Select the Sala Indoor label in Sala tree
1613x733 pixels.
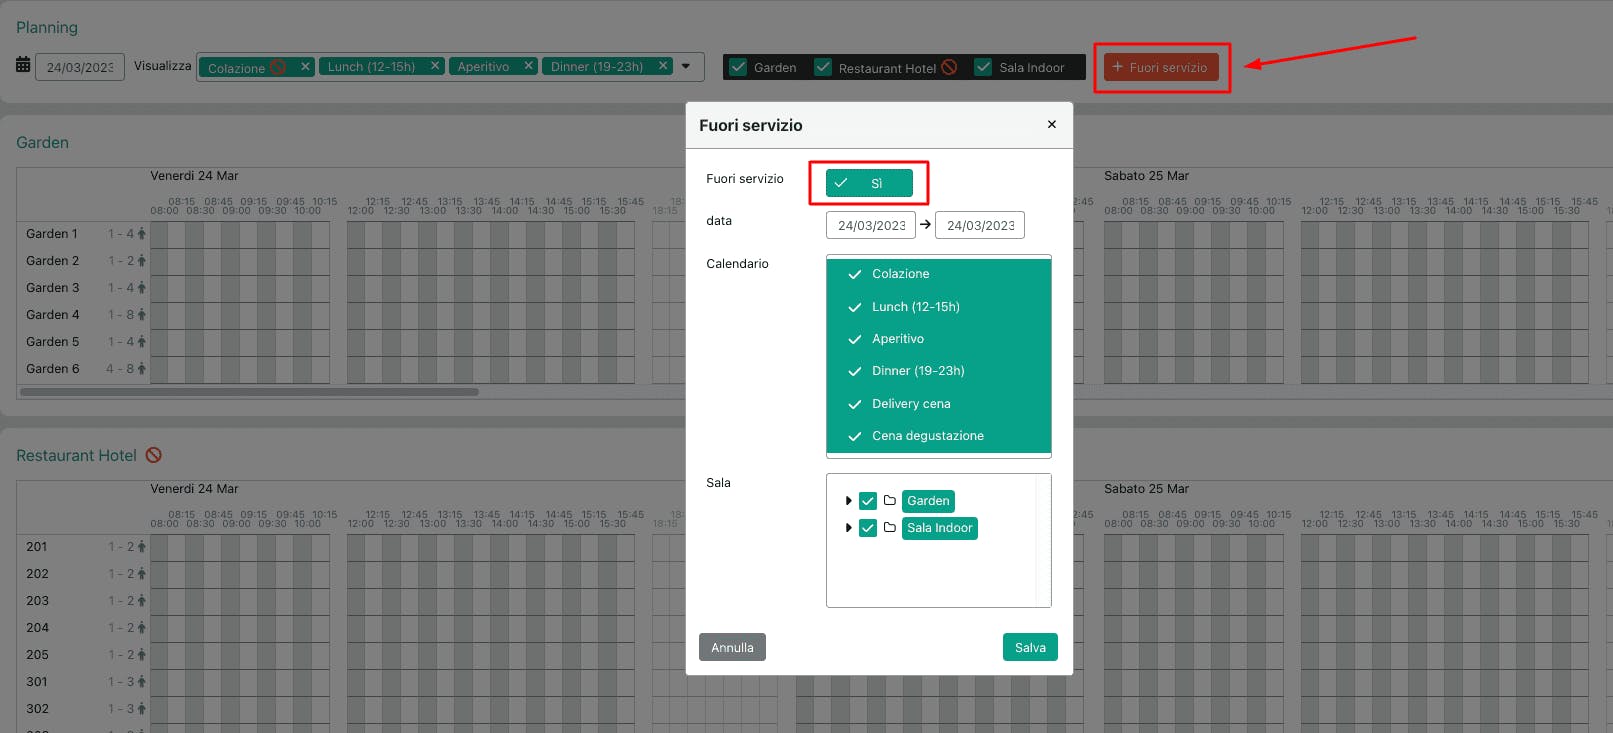939,528
